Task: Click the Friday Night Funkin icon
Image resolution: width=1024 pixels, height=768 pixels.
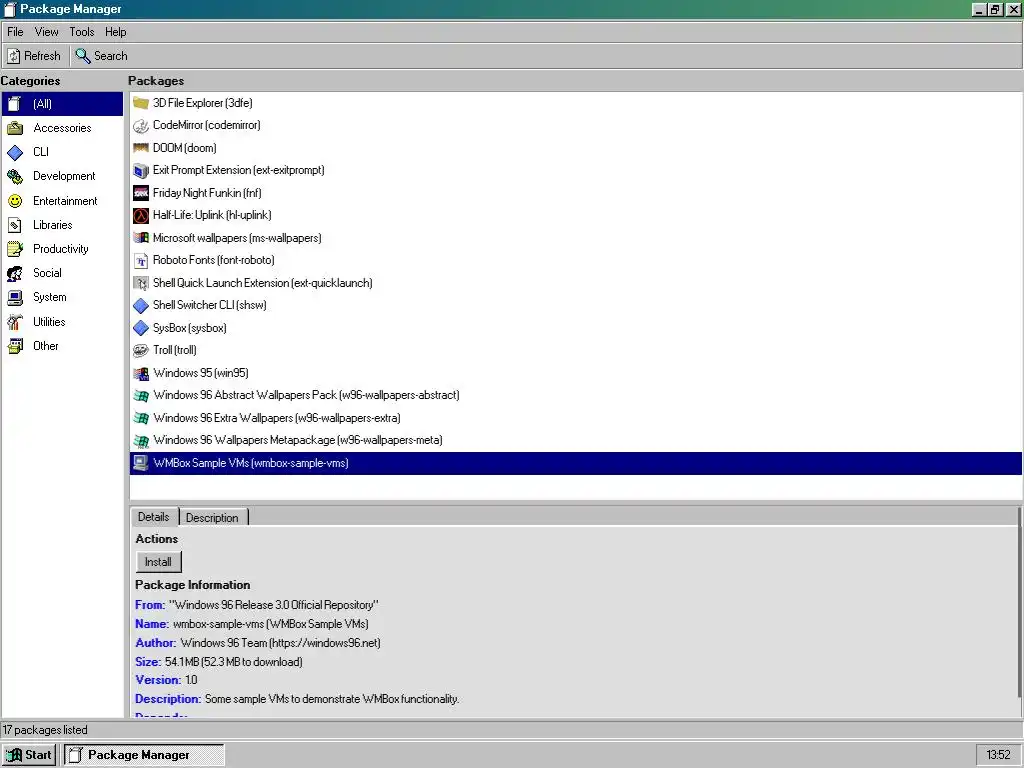Action: (x=141, y=193)
